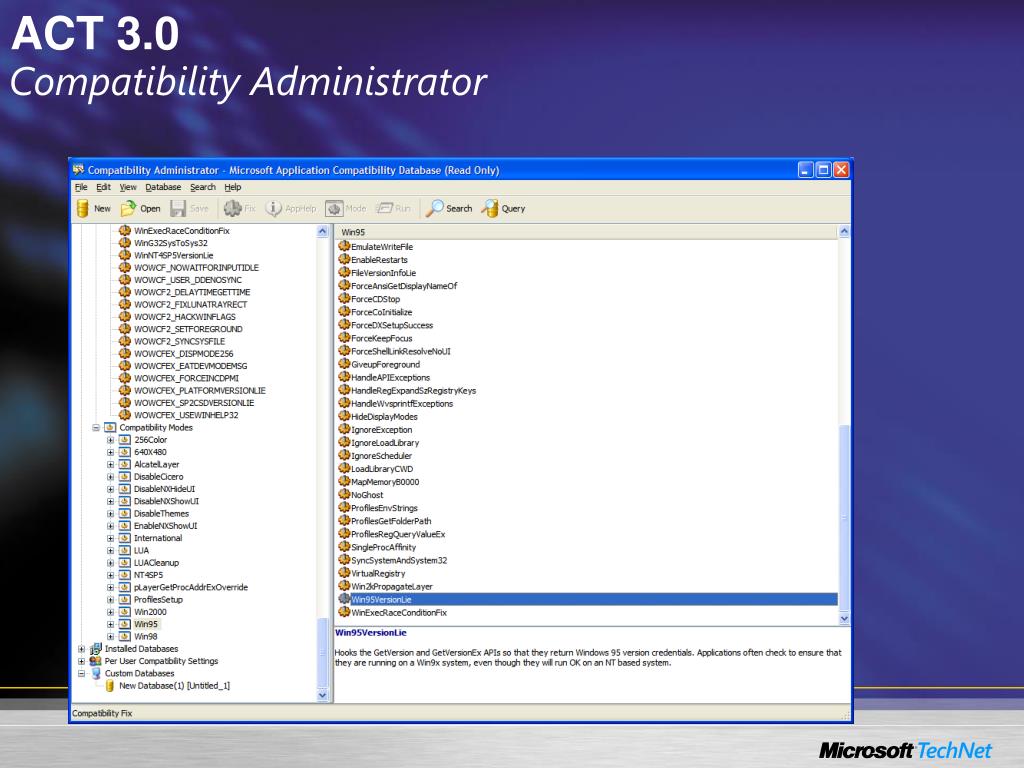1024x768 pixels.
Task: Click the DisableThemes mode icon in tree
Action: [x=125, y=513]
